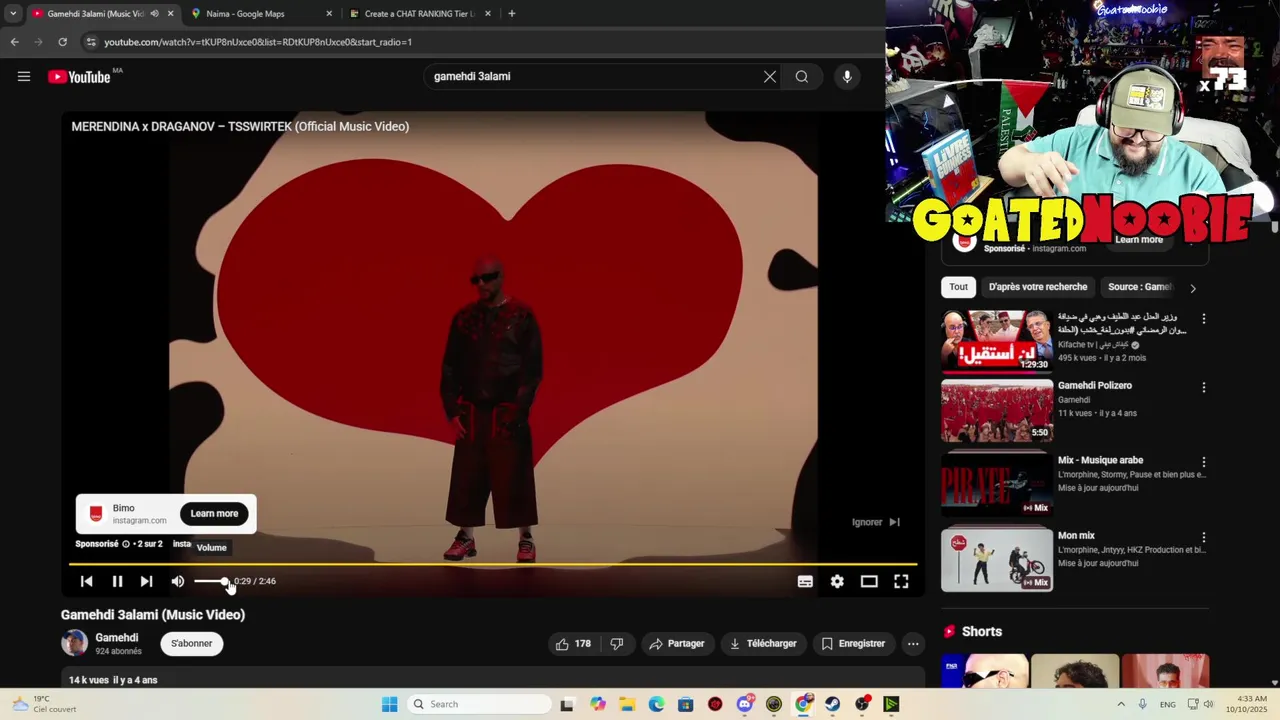Subscribe with the S'abonner button

tap(191, 644)
